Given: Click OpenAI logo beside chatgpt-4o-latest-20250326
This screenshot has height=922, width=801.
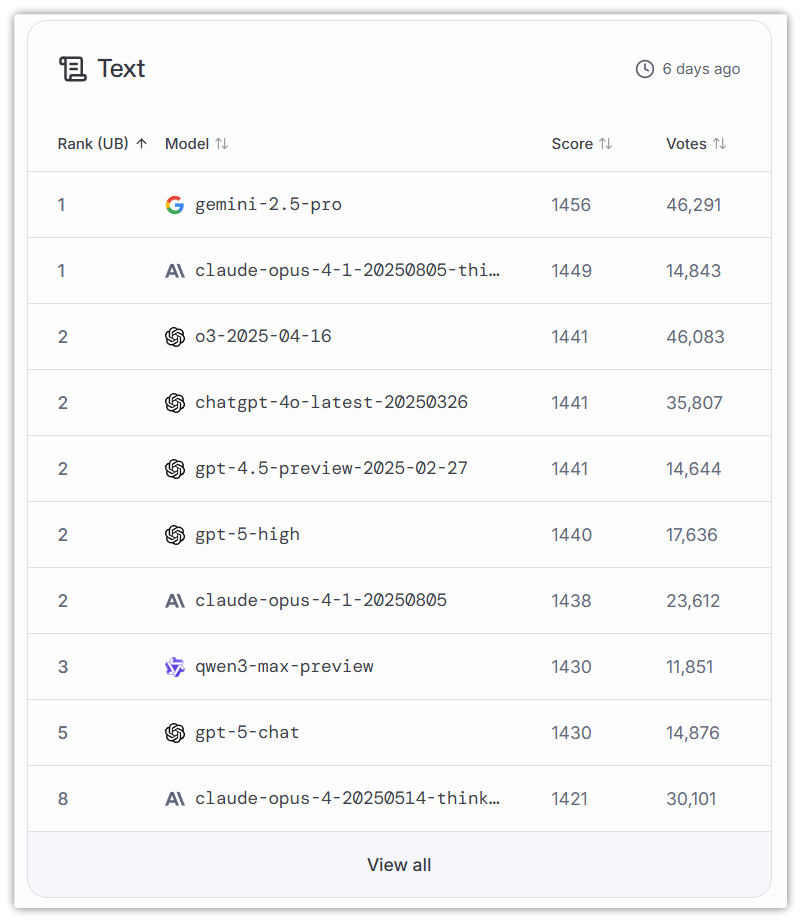Looking at the screenshot, I should pyautogui.click(x=175, y=403).
